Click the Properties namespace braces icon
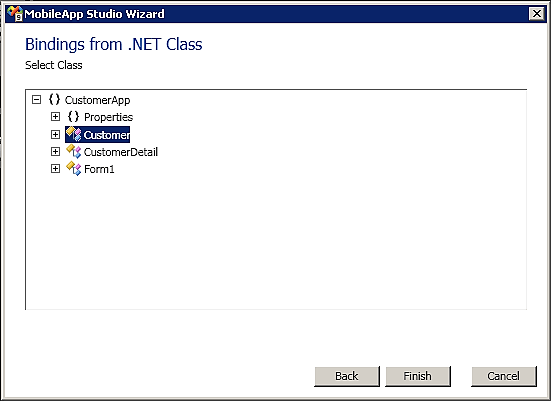 click(x=73, y=116)
